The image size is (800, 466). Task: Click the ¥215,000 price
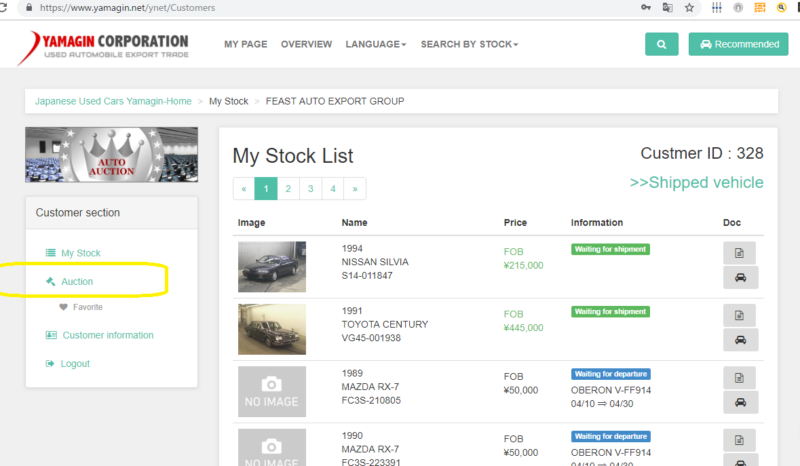coord(523,265)
